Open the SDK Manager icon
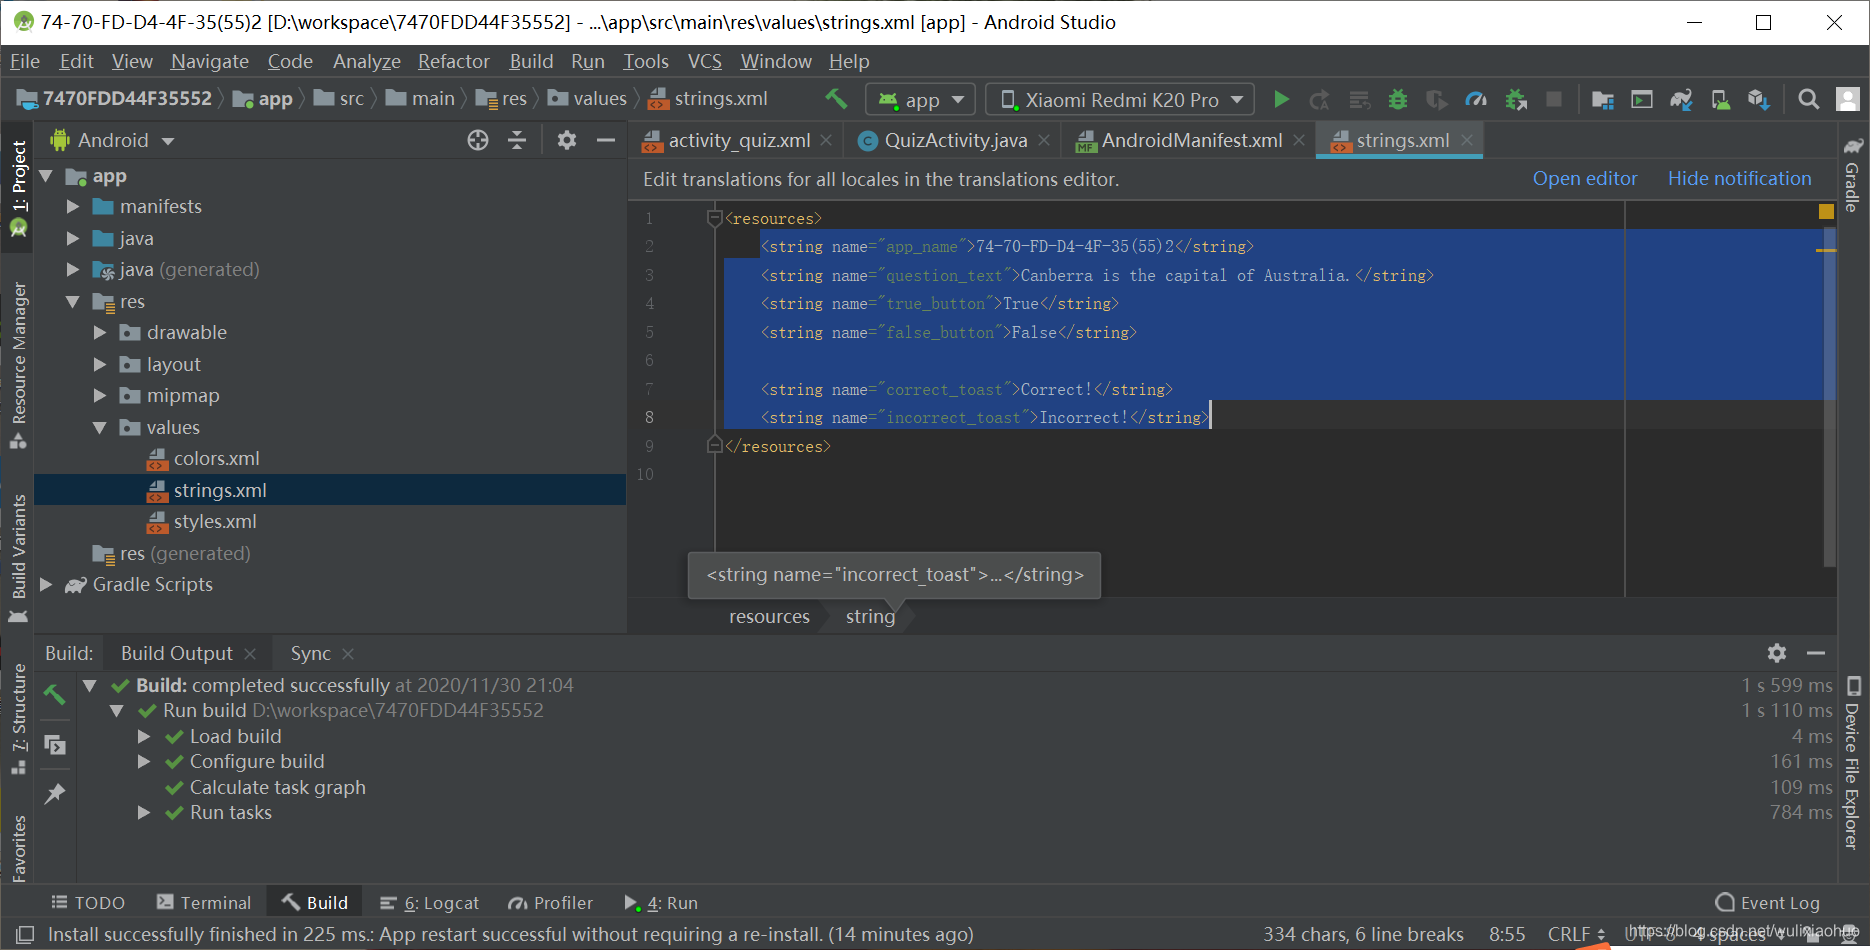 coord(1759,99)
